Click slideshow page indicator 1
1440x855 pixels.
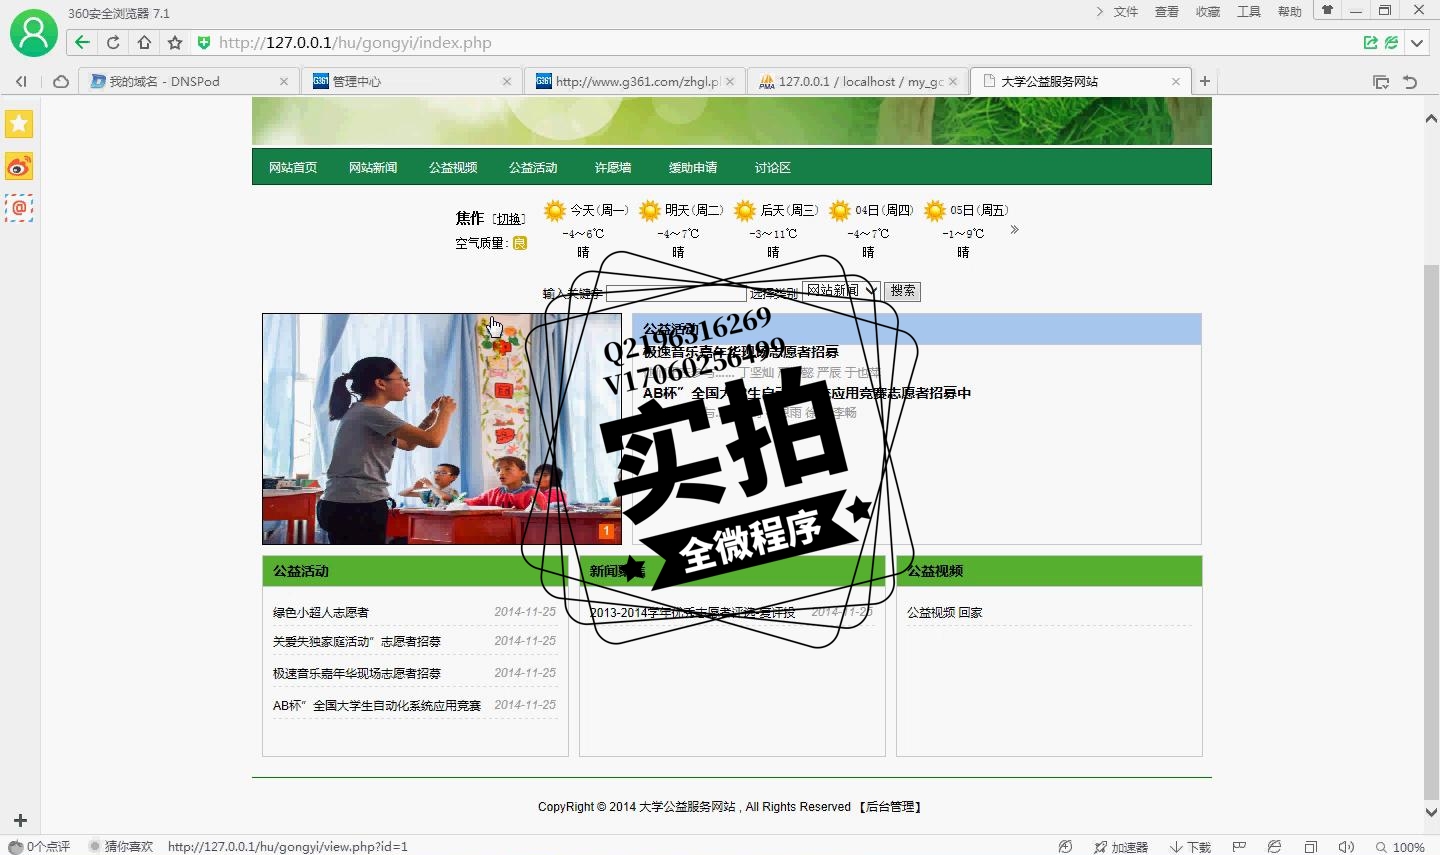pos(606,531)
